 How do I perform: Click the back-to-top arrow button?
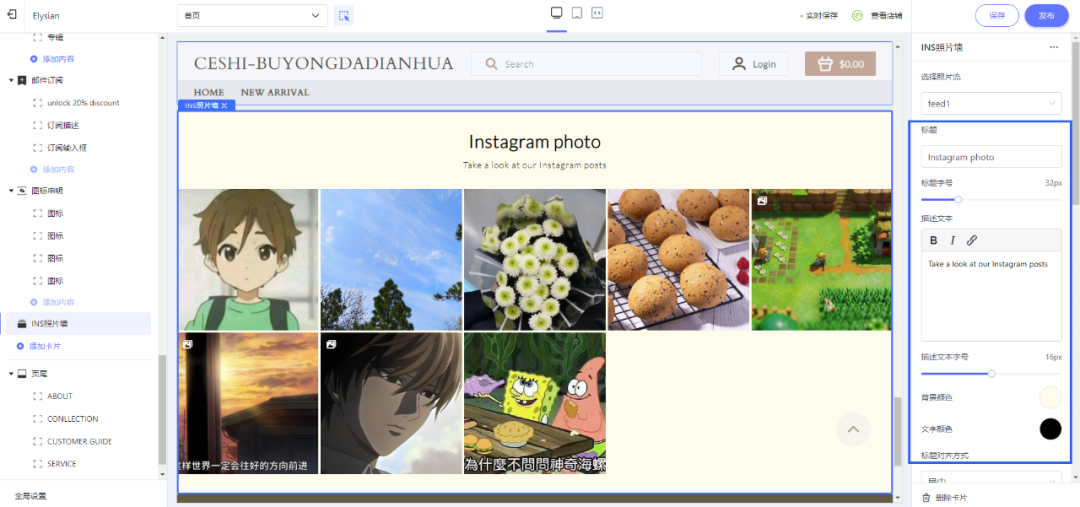[x=853, y=429]
